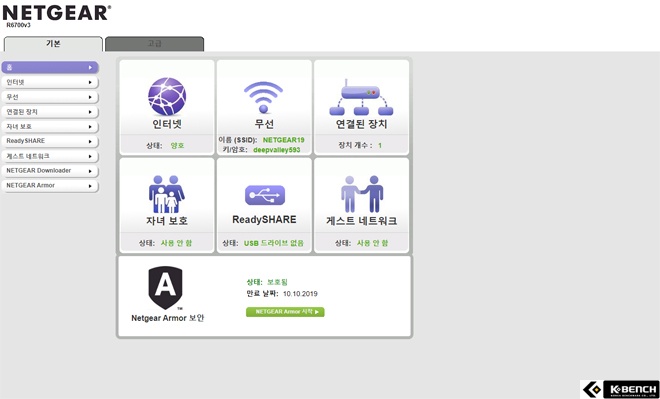Click the Netgear Armor 보안 label
Image resolution: width=660 pixels, height=399 pixels.
tap(168, 318)
